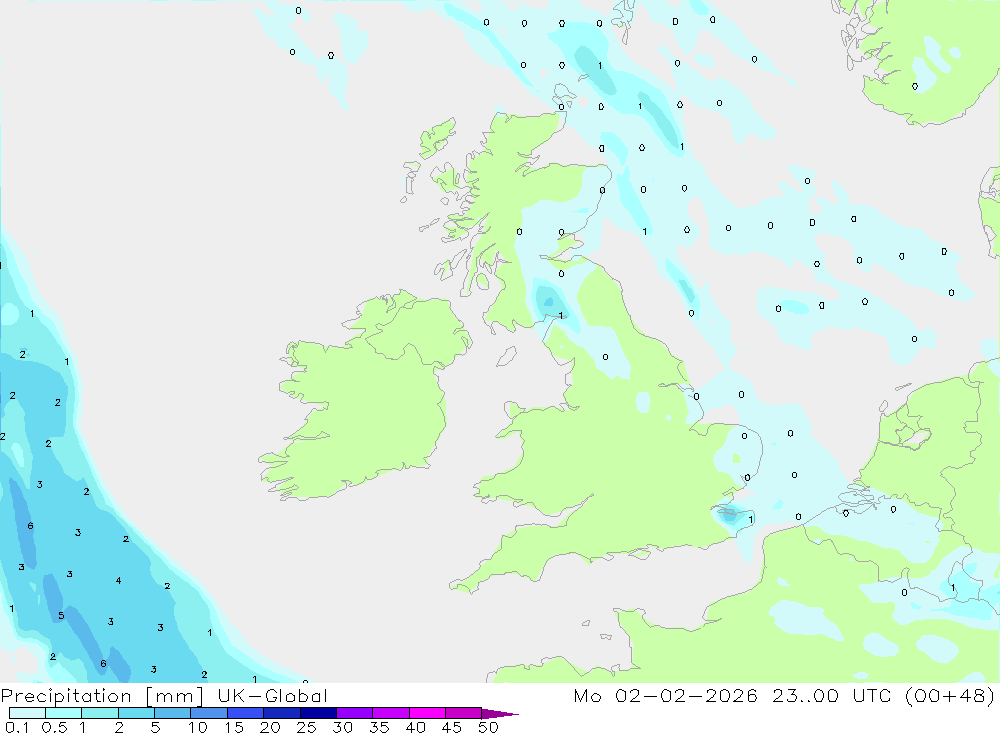Image resolution: width=1000 pixels, height=733 pixels.
Task: Click the '25' legend scale label
Action: click(306, 727)
